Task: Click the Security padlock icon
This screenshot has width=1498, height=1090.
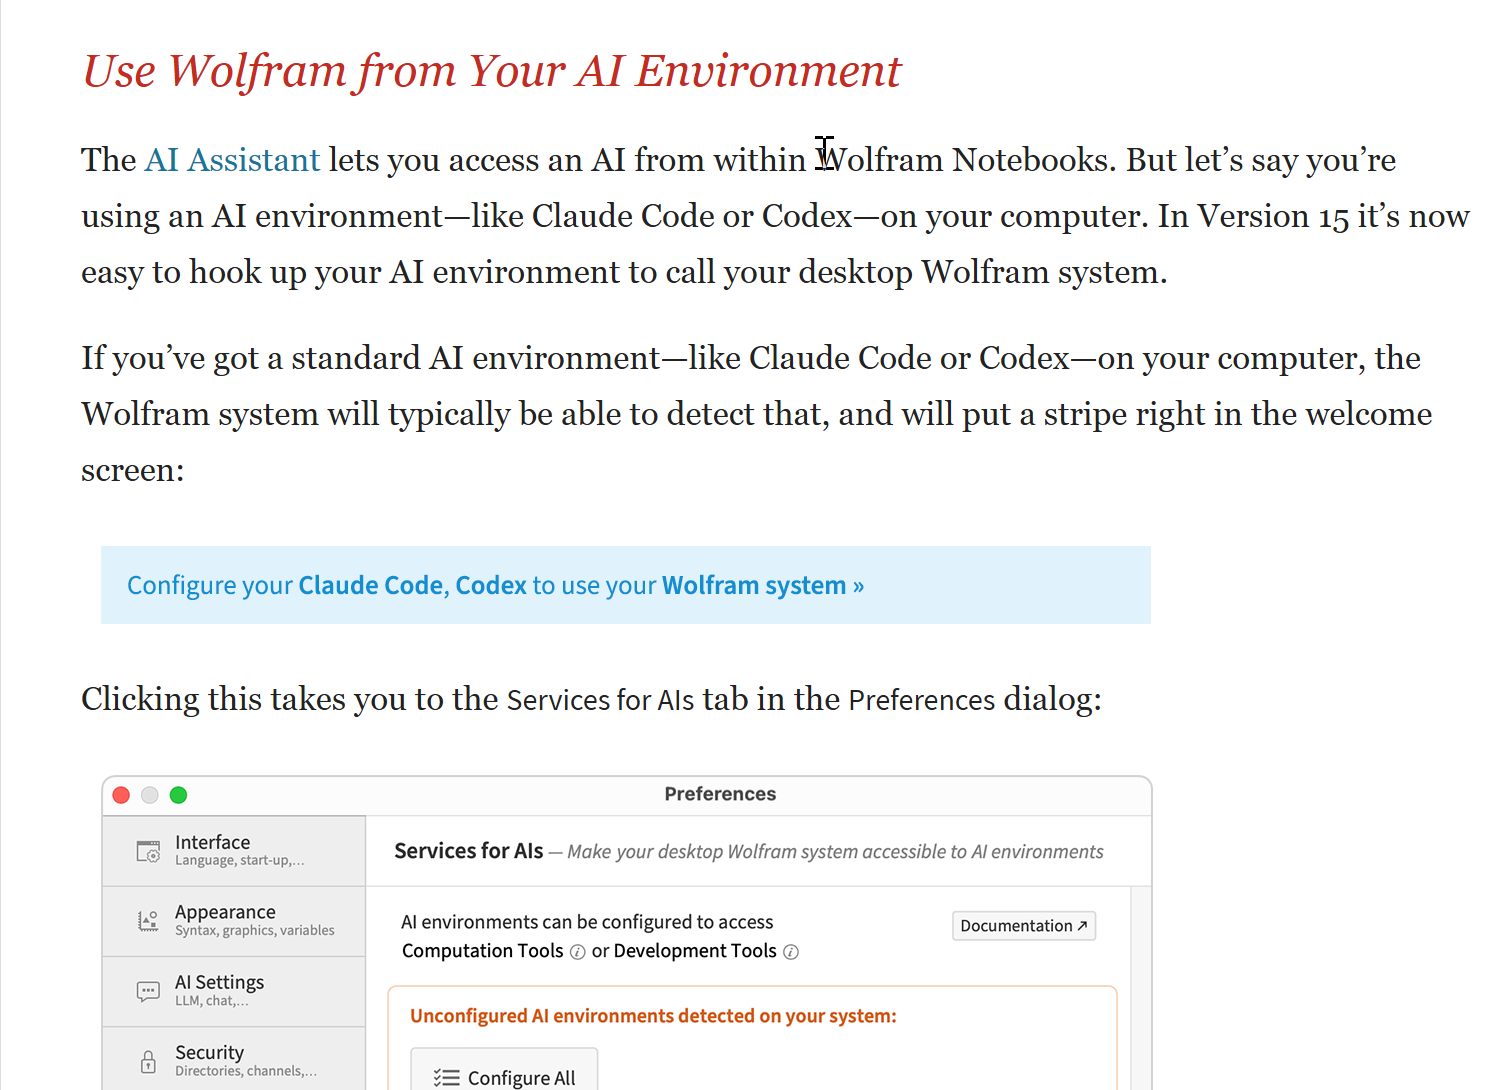Action: [x=148, y=1061]
